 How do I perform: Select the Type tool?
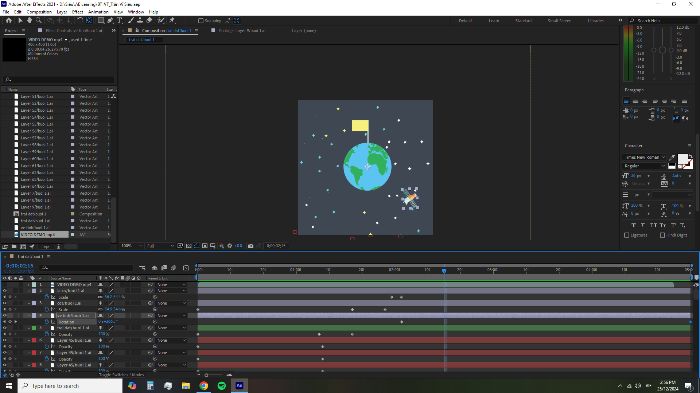120,21
